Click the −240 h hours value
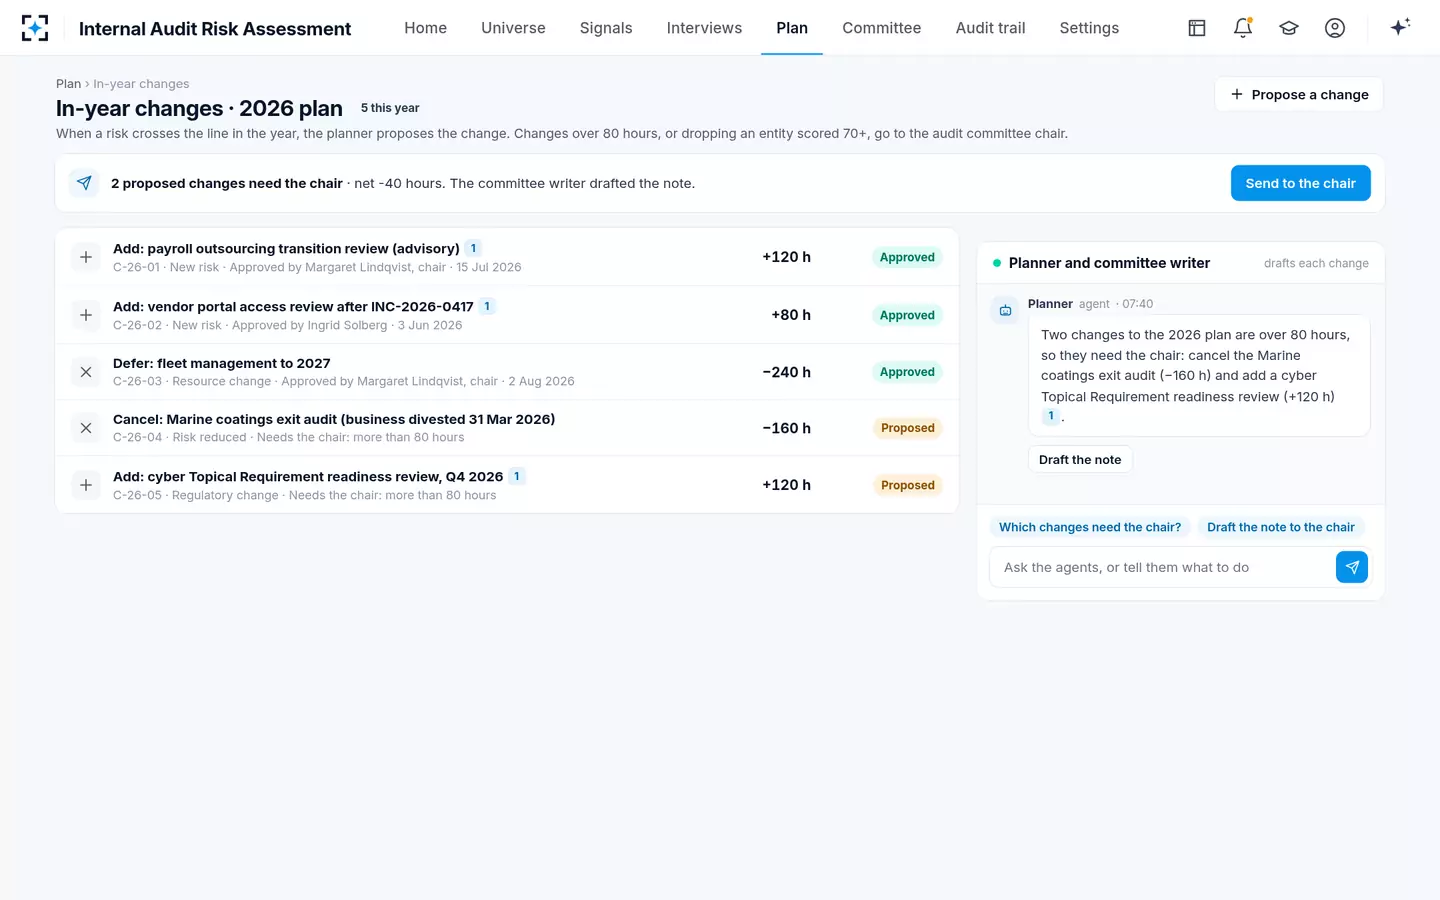1440x900 pixels. 786,372
